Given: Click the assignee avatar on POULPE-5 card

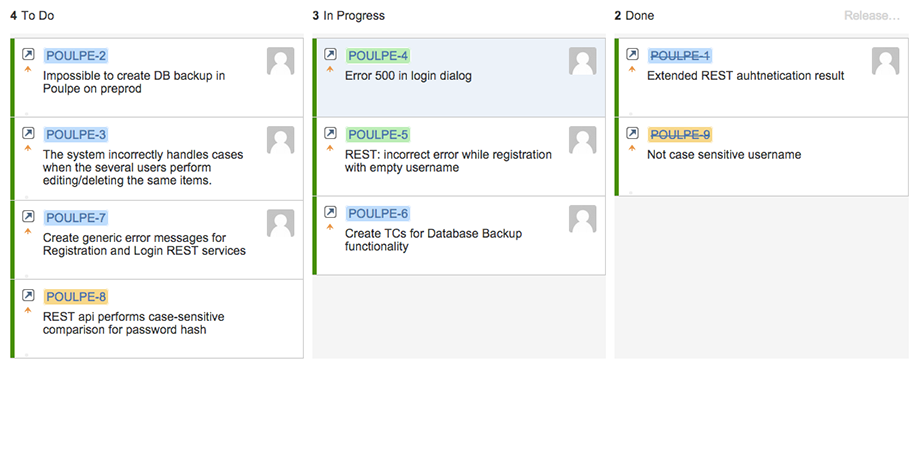Looking at the screenshot, I should (x=583, y=140).
